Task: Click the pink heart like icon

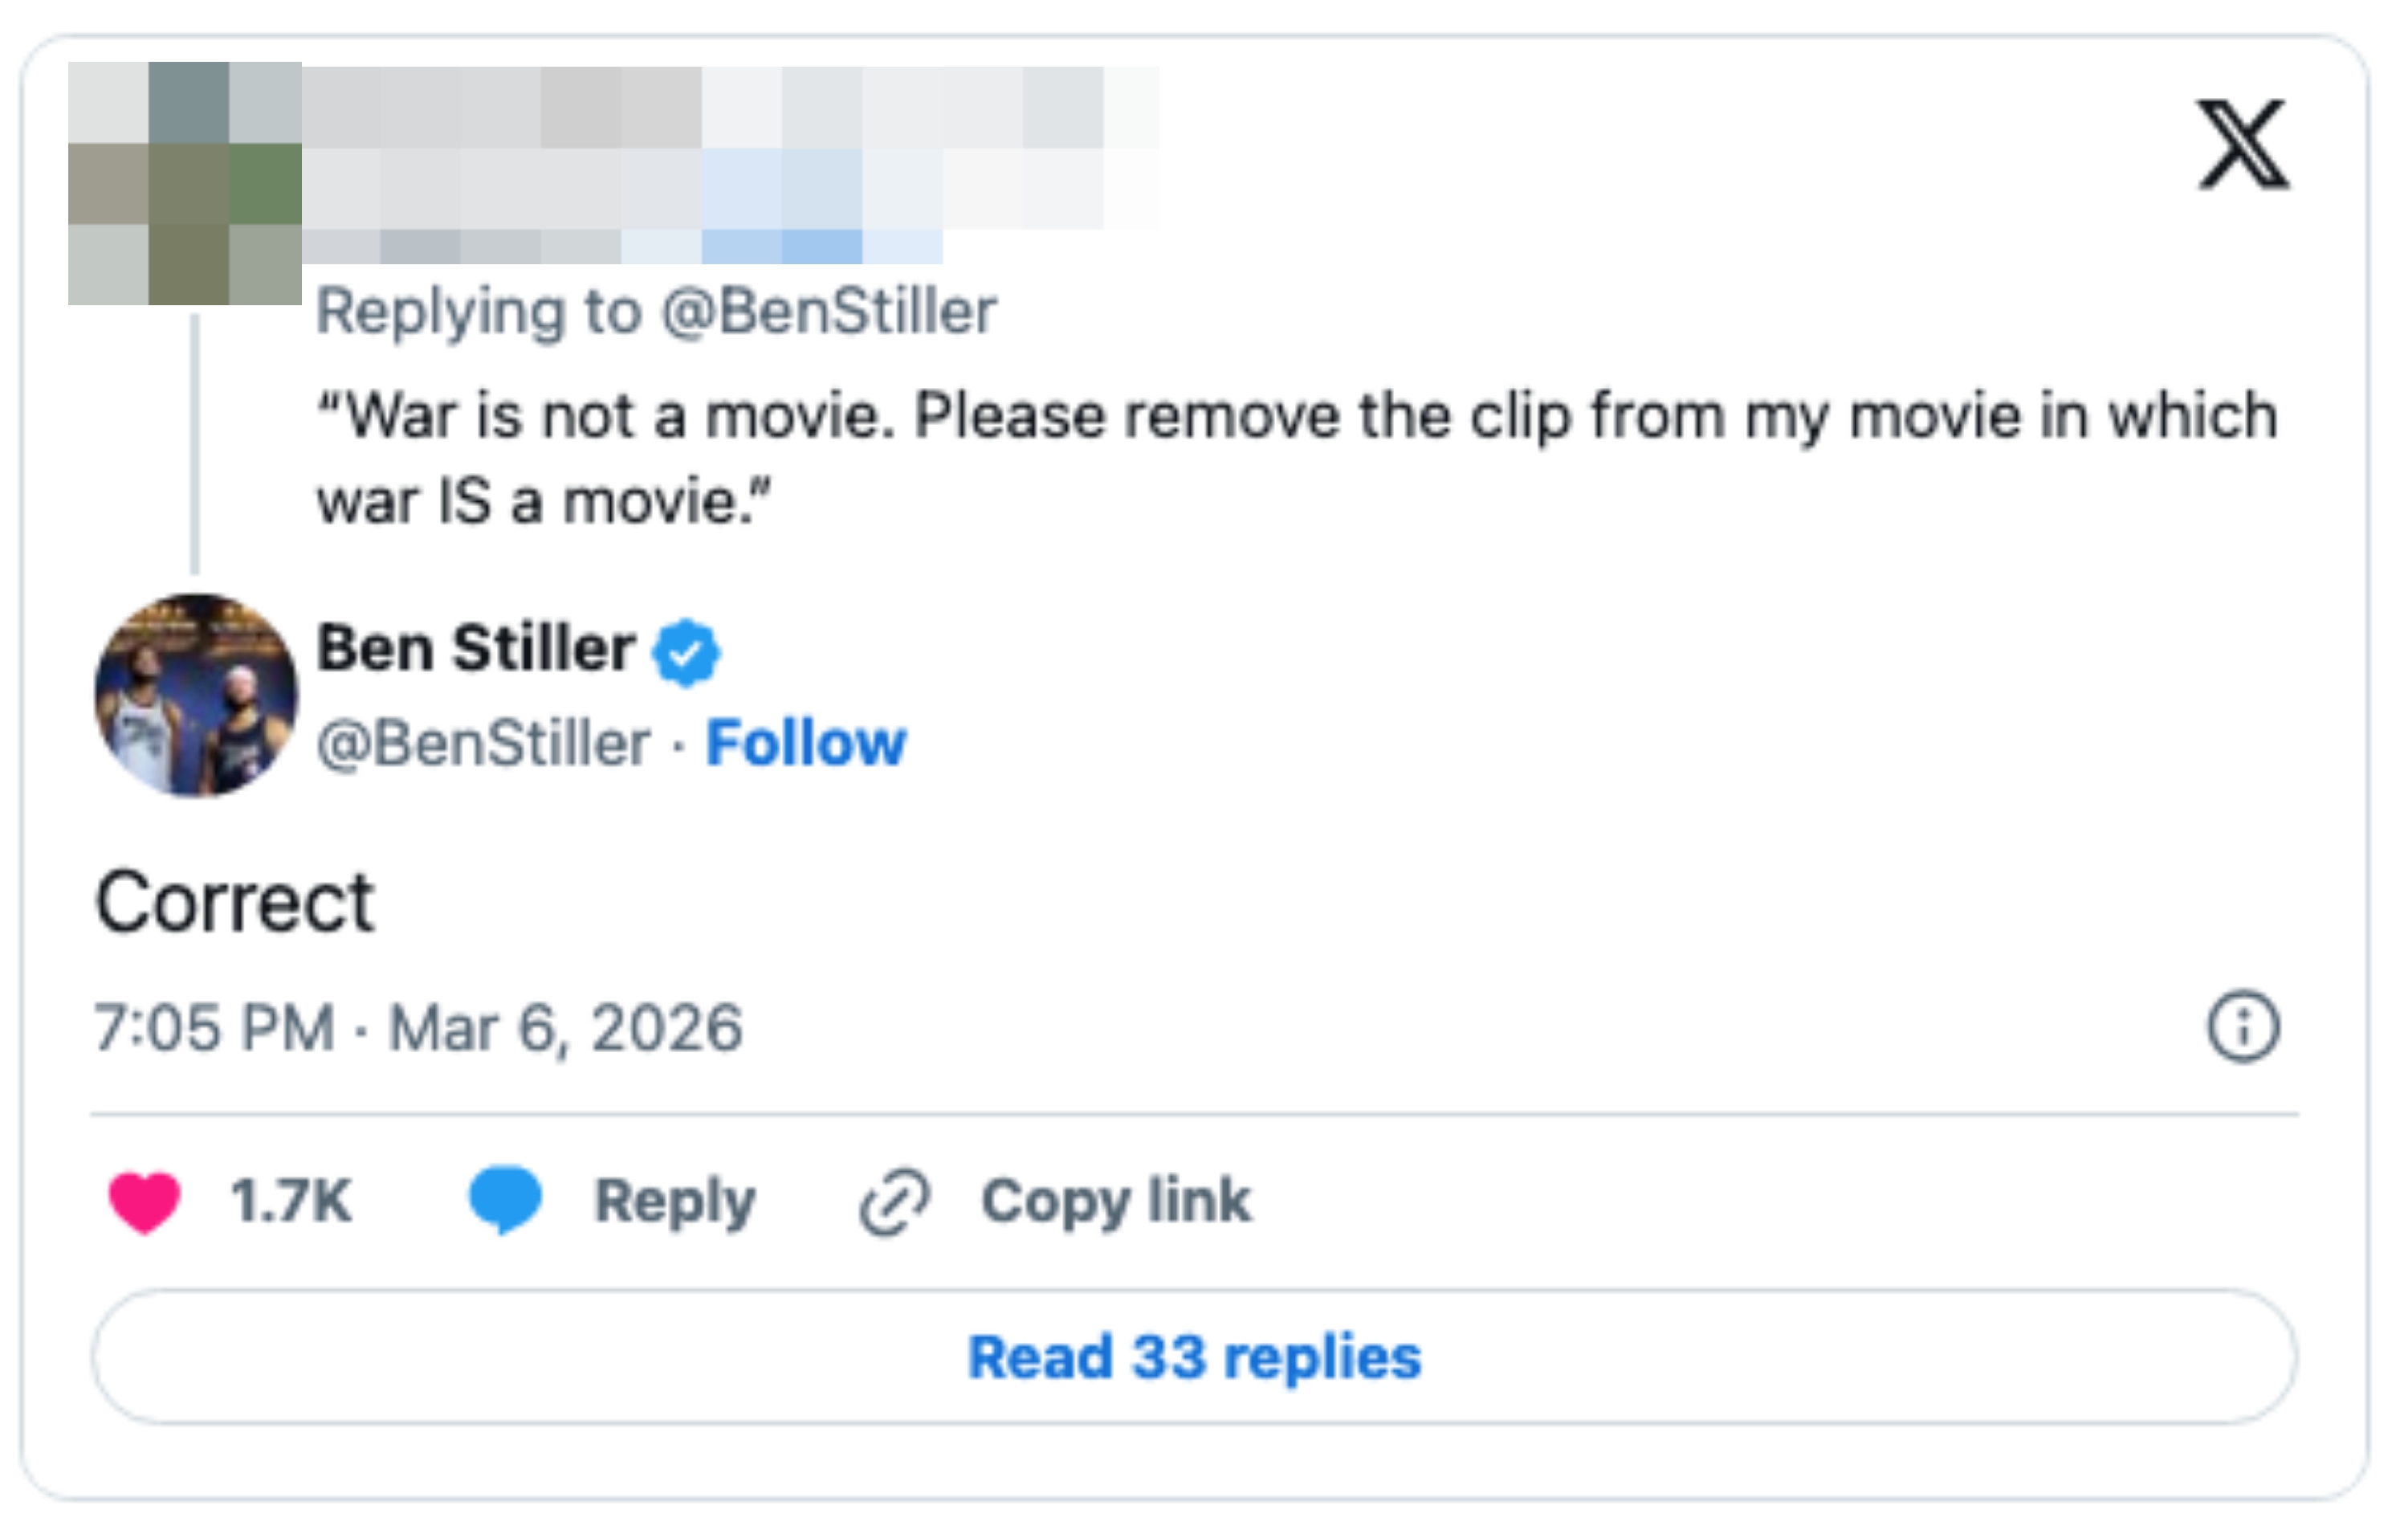Action: tap(144, 1201)
